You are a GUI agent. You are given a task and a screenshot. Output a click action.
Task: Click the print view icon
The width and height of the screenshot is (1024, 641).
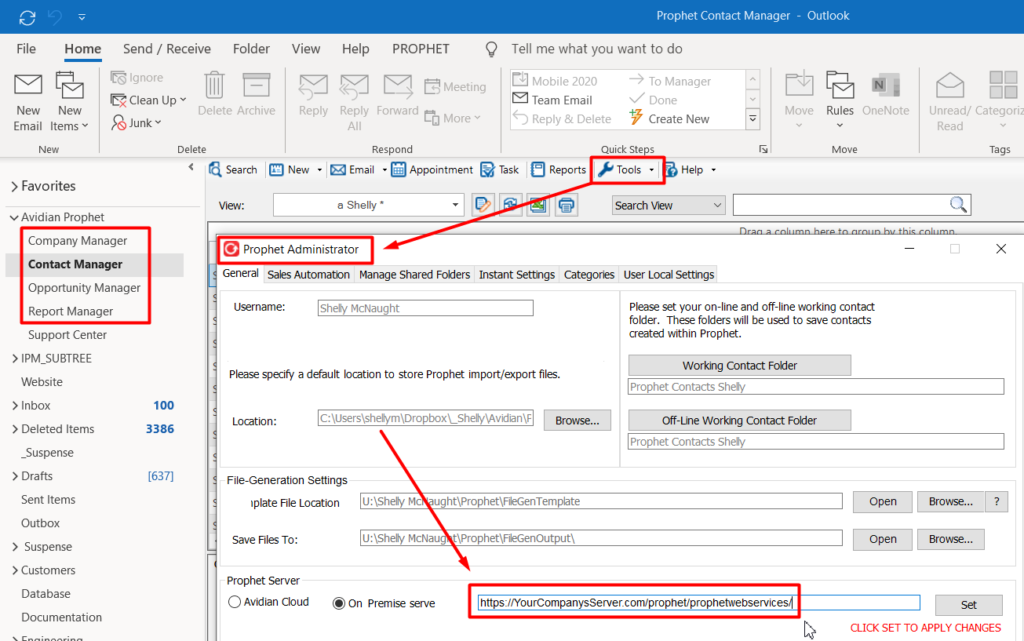tap(566, 205)
